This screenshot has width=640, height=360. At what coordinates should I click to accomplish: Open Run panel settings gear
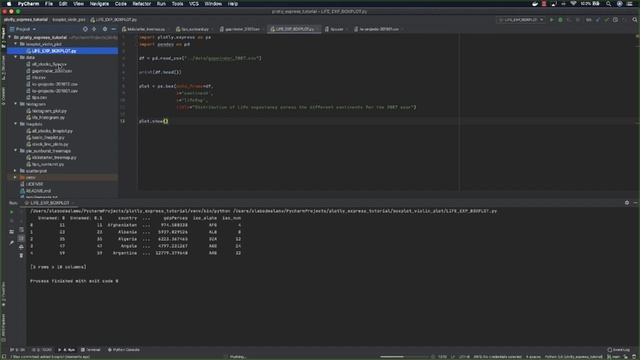coord(627,202)
